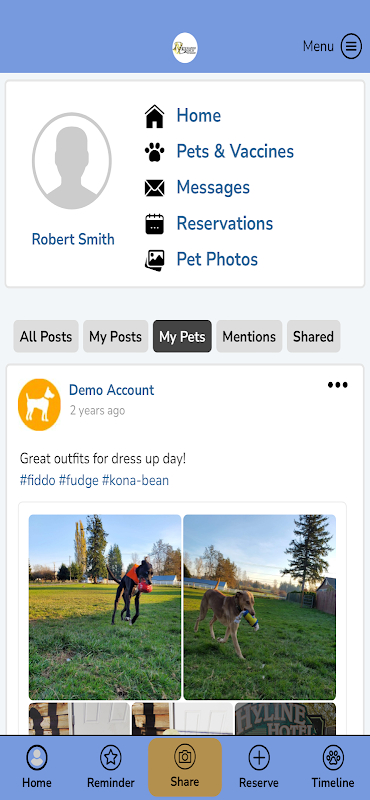Image resolution: width=370 pixels, height=800 pixels.
Task: Follow the #kona-bean hashtag
Action: click(x=135, y=481)
